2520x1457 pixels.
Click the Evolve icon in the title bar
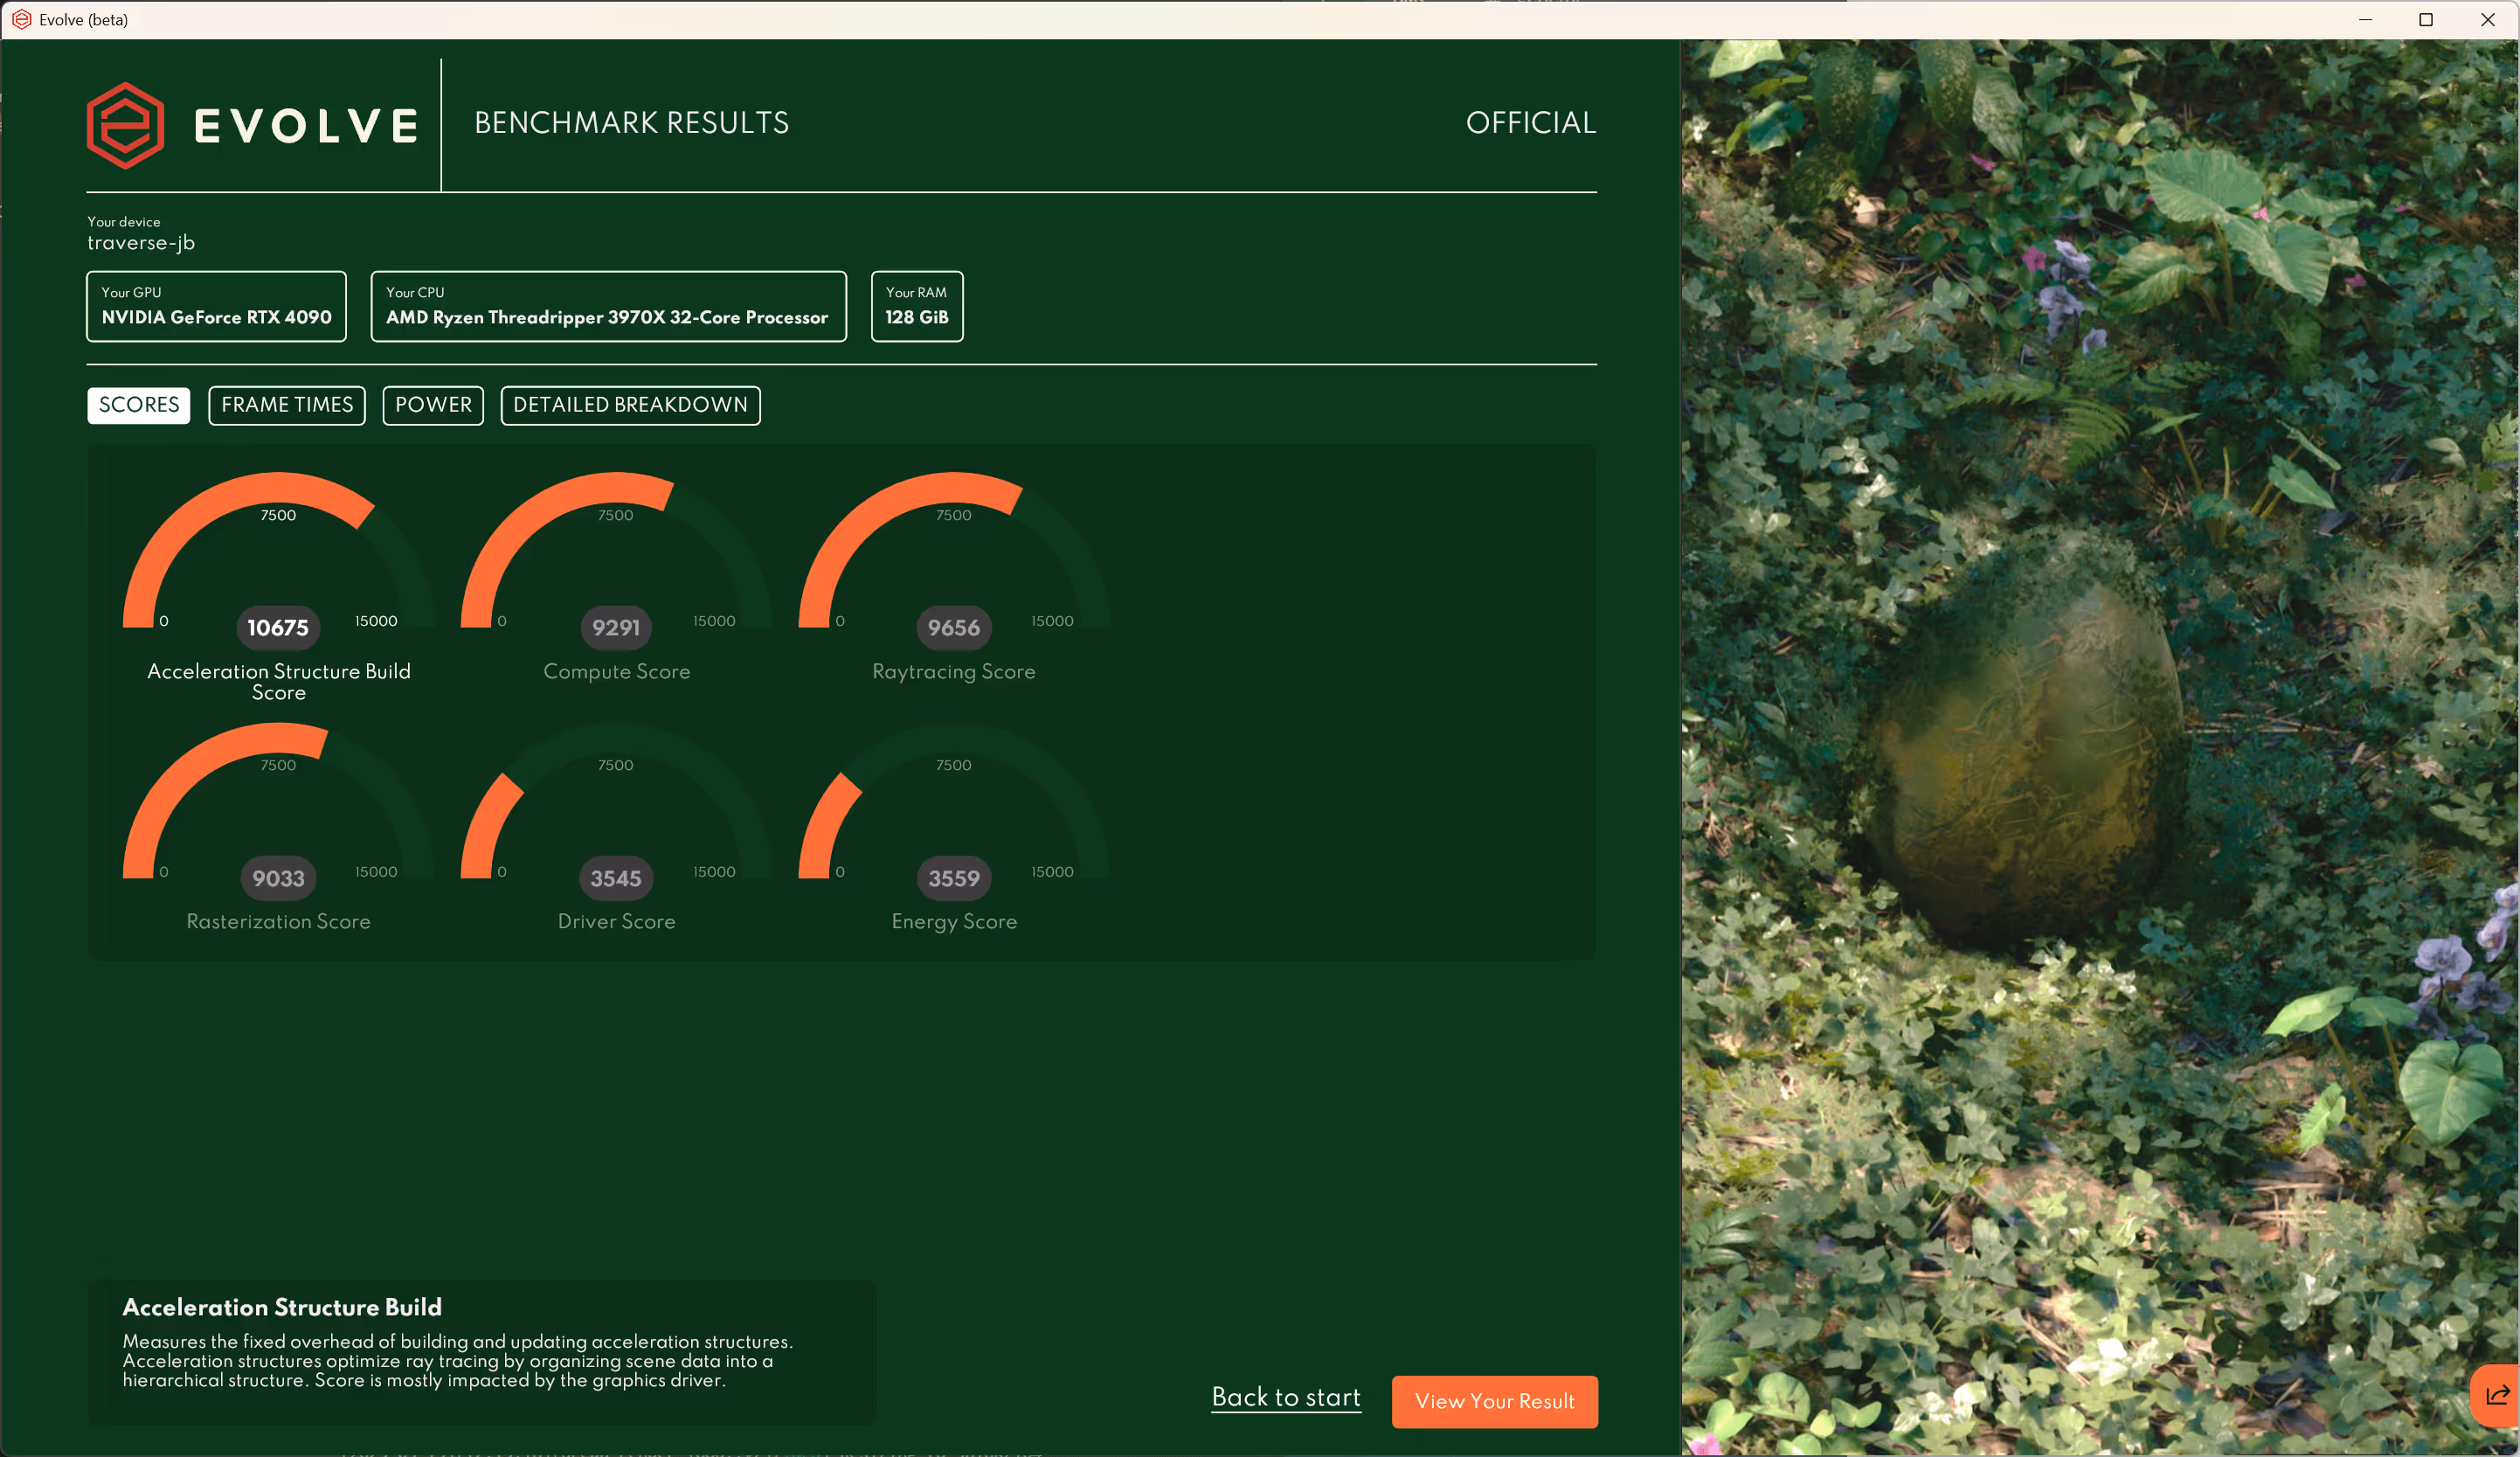21,19
